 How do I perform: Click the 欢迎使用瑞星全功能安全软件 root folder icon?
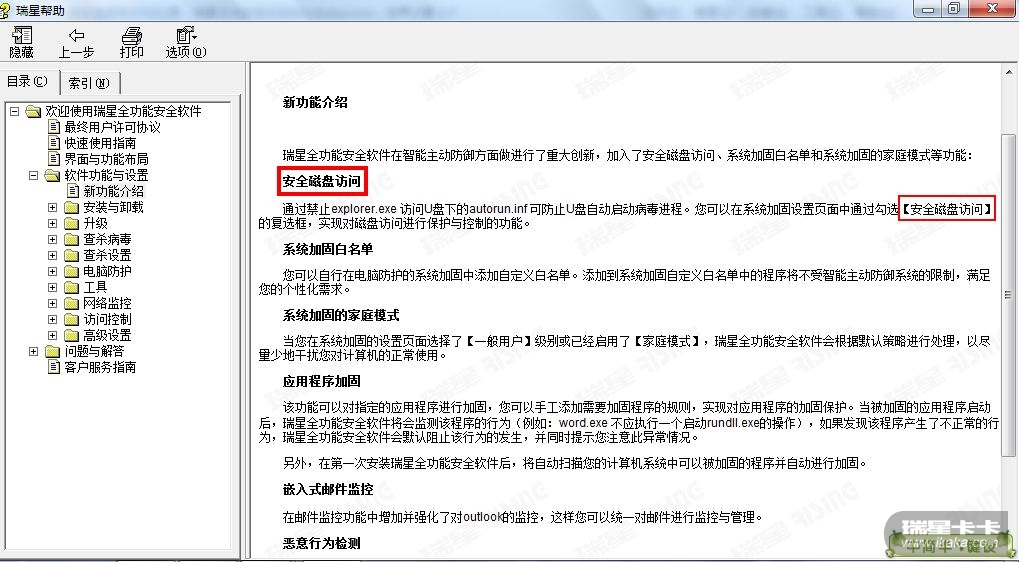point(34,111)
